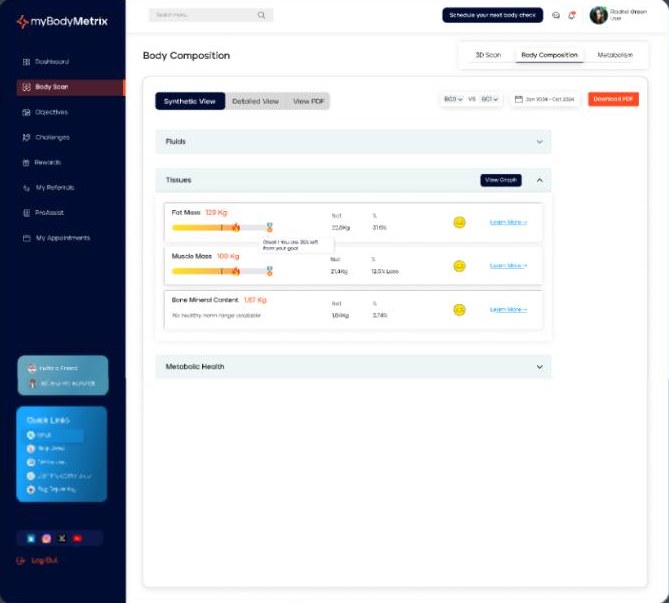Collapse the Tissues section chevron
669x603 pixels.
pyautogui.click(x=539, y=180)
